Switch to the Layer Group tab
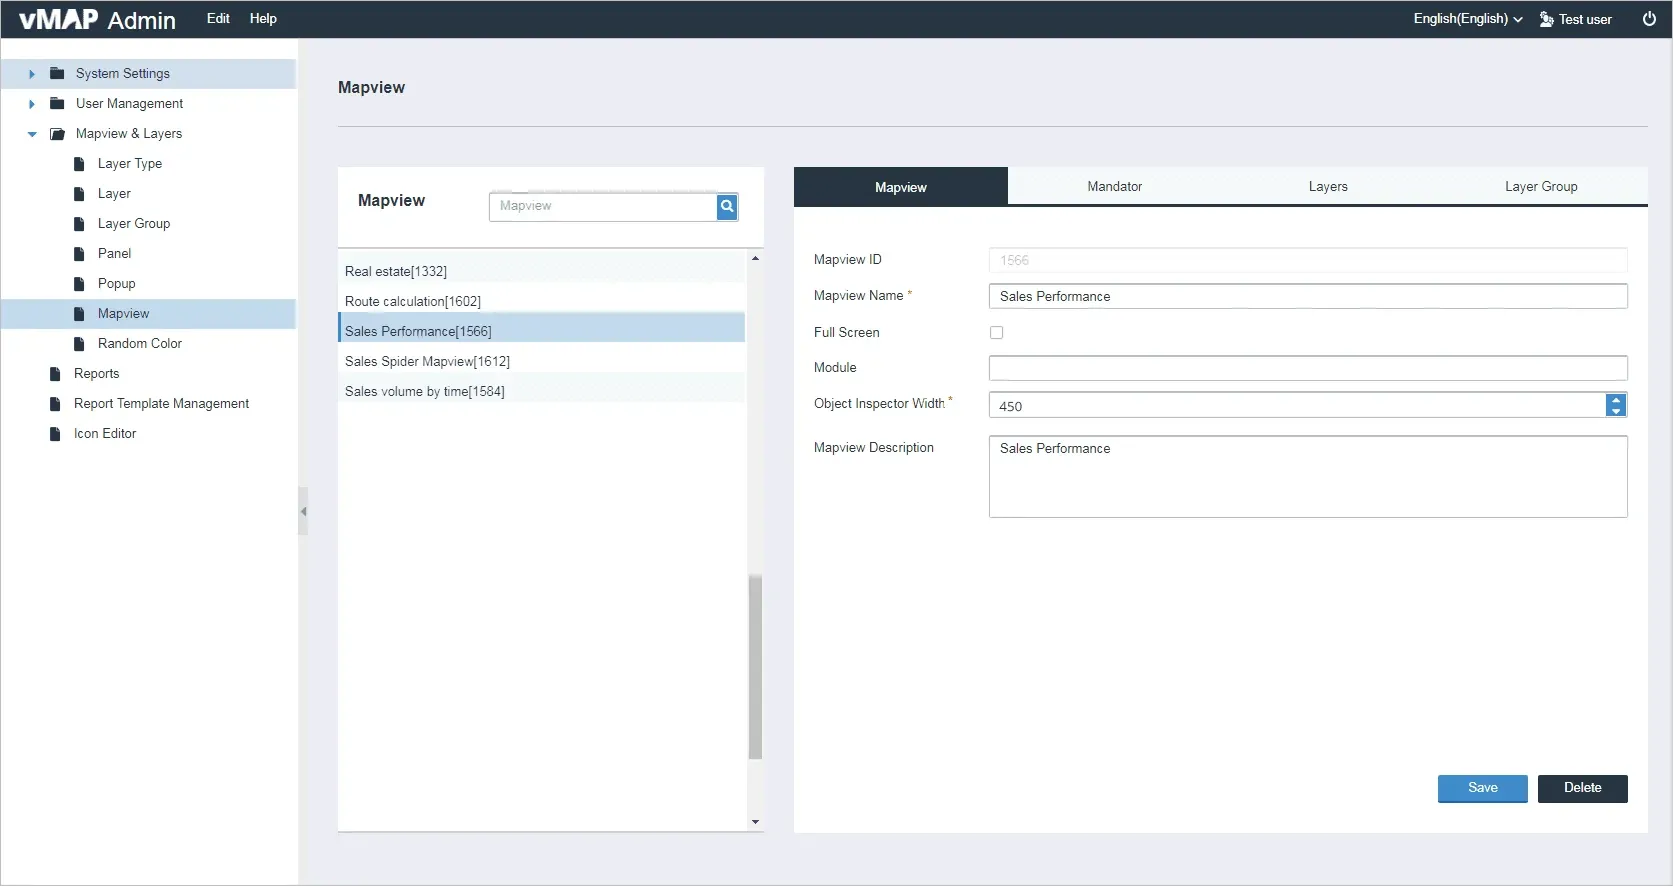 point(1541,186)
